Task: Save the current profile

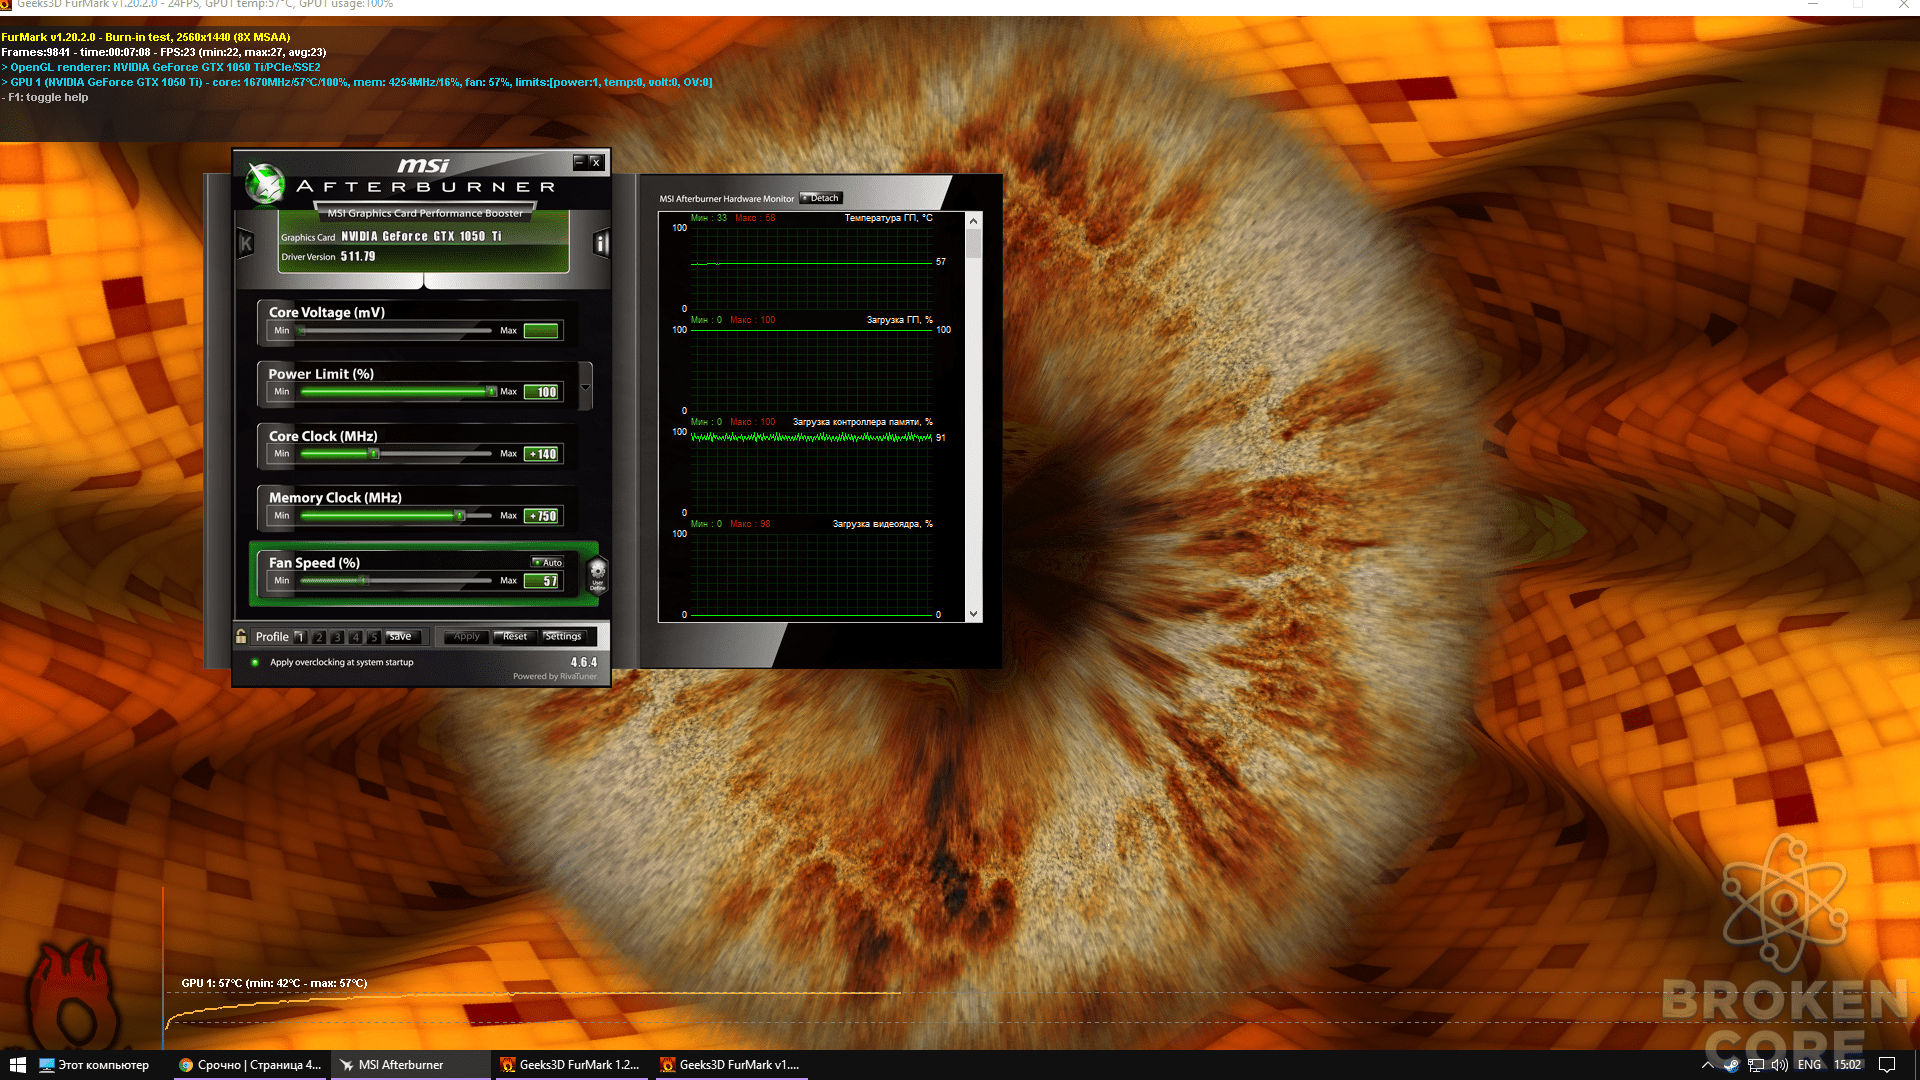Action: point(401,636)
